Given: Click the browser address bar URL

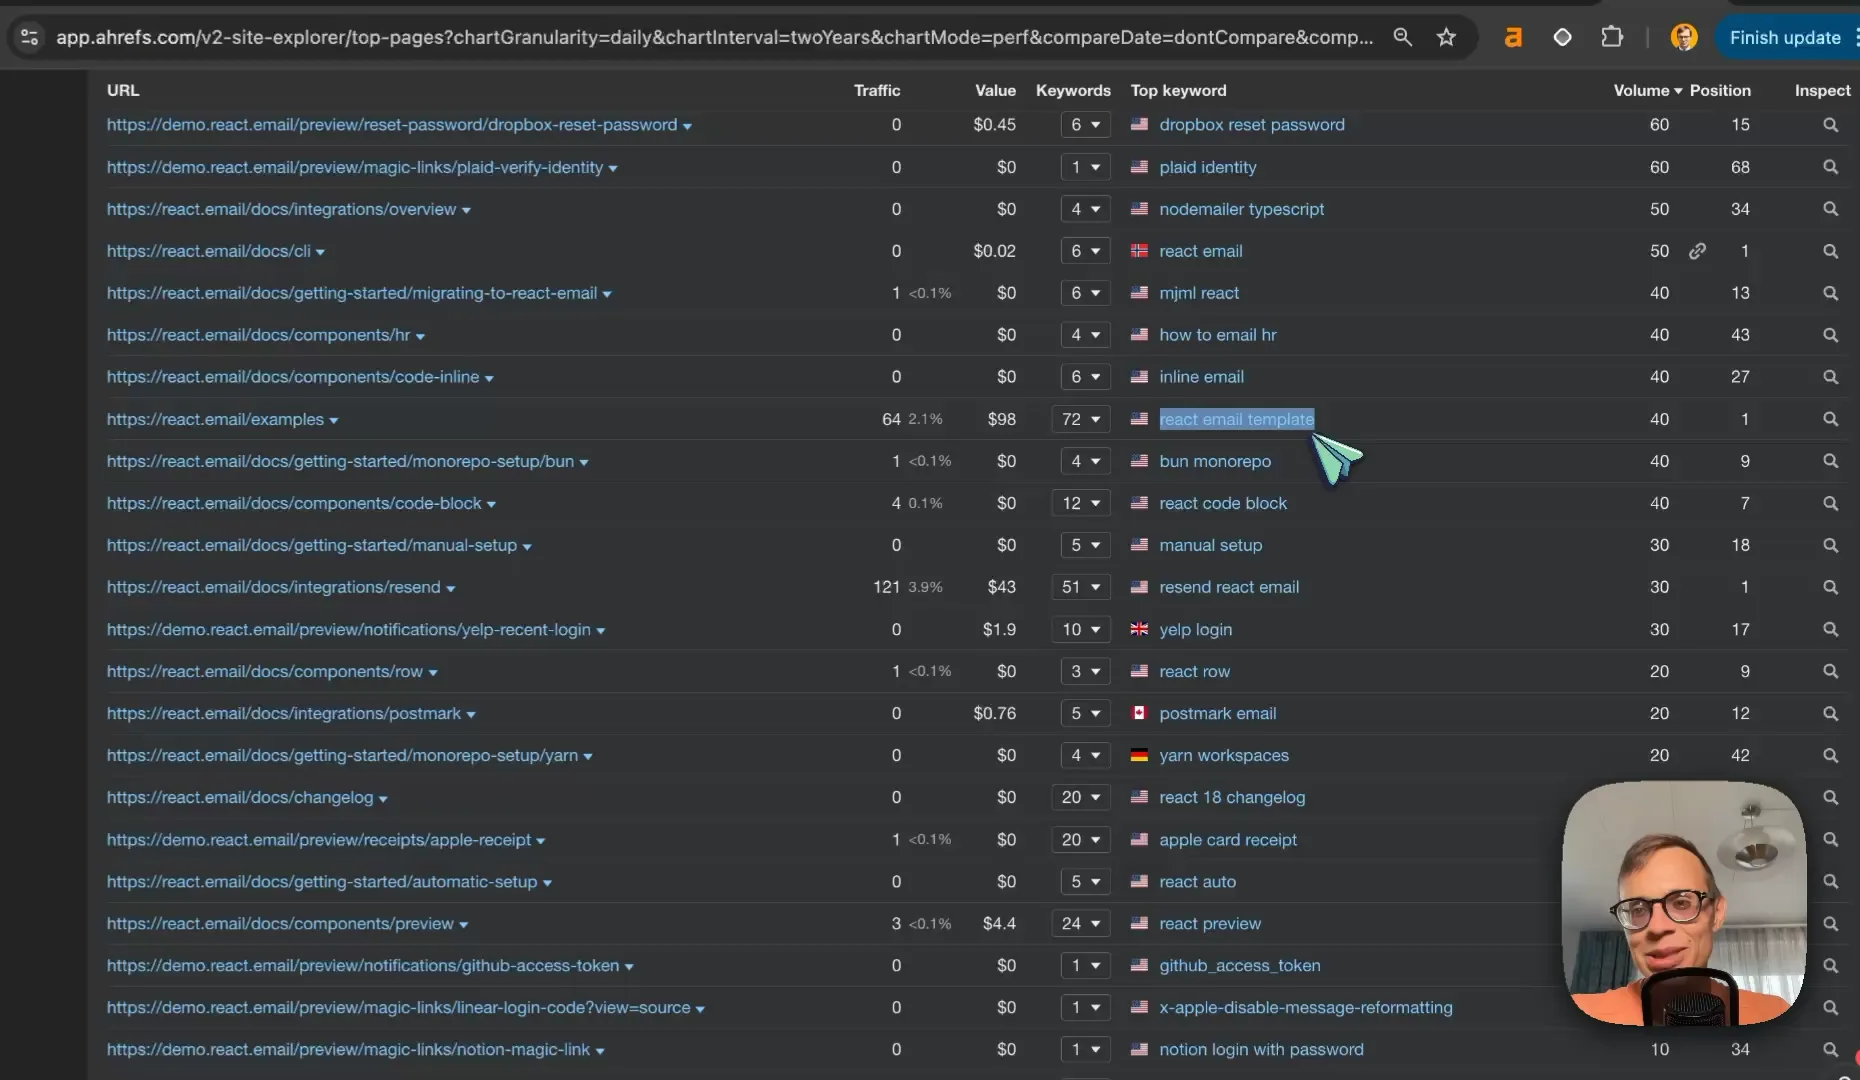Looking at the screenshot, I should pyautogui.click(x=714, y=37).
